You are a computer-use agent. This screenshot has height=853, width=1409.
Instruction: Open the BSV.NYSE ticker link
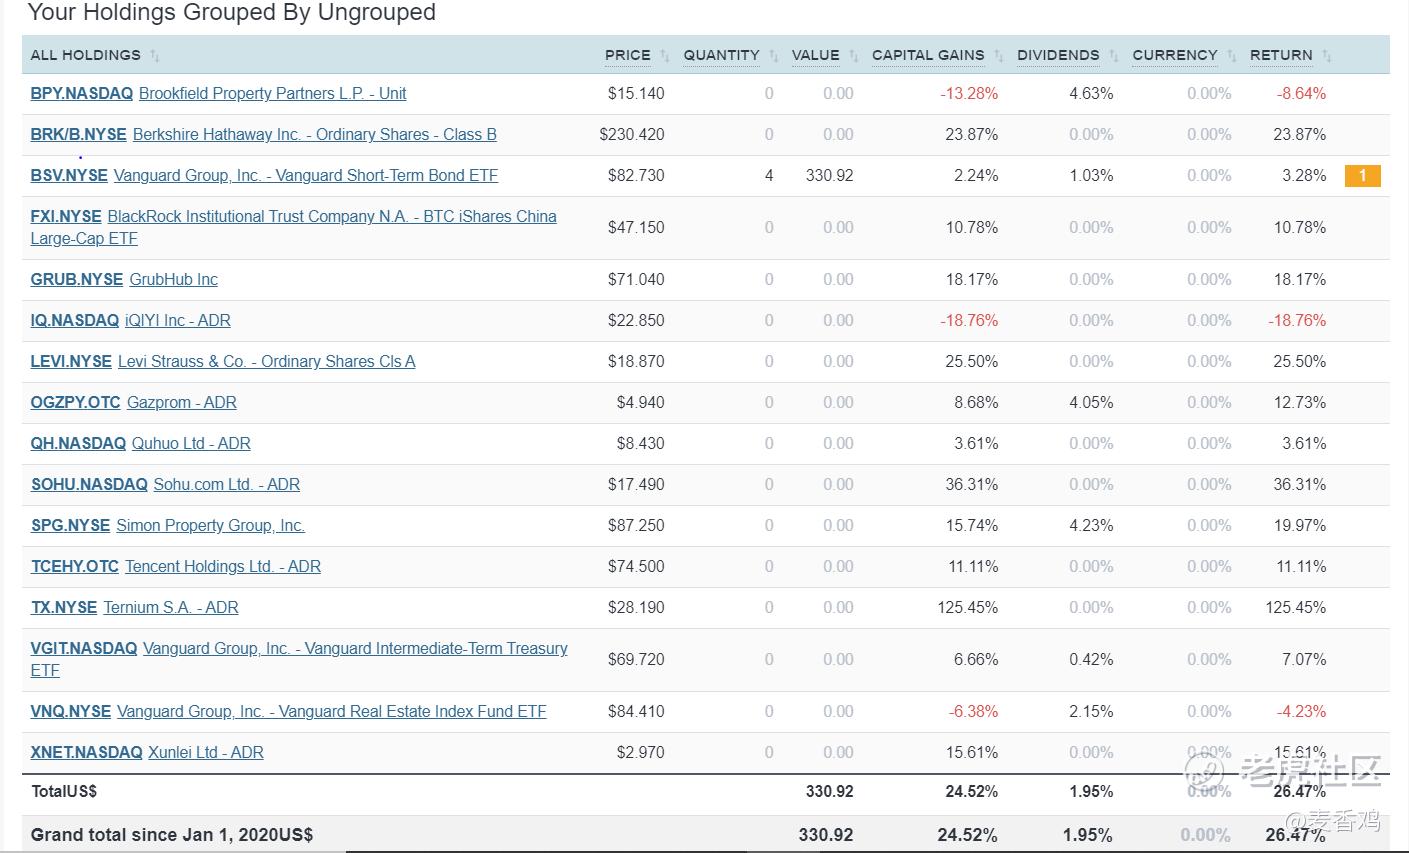[69, 175]
